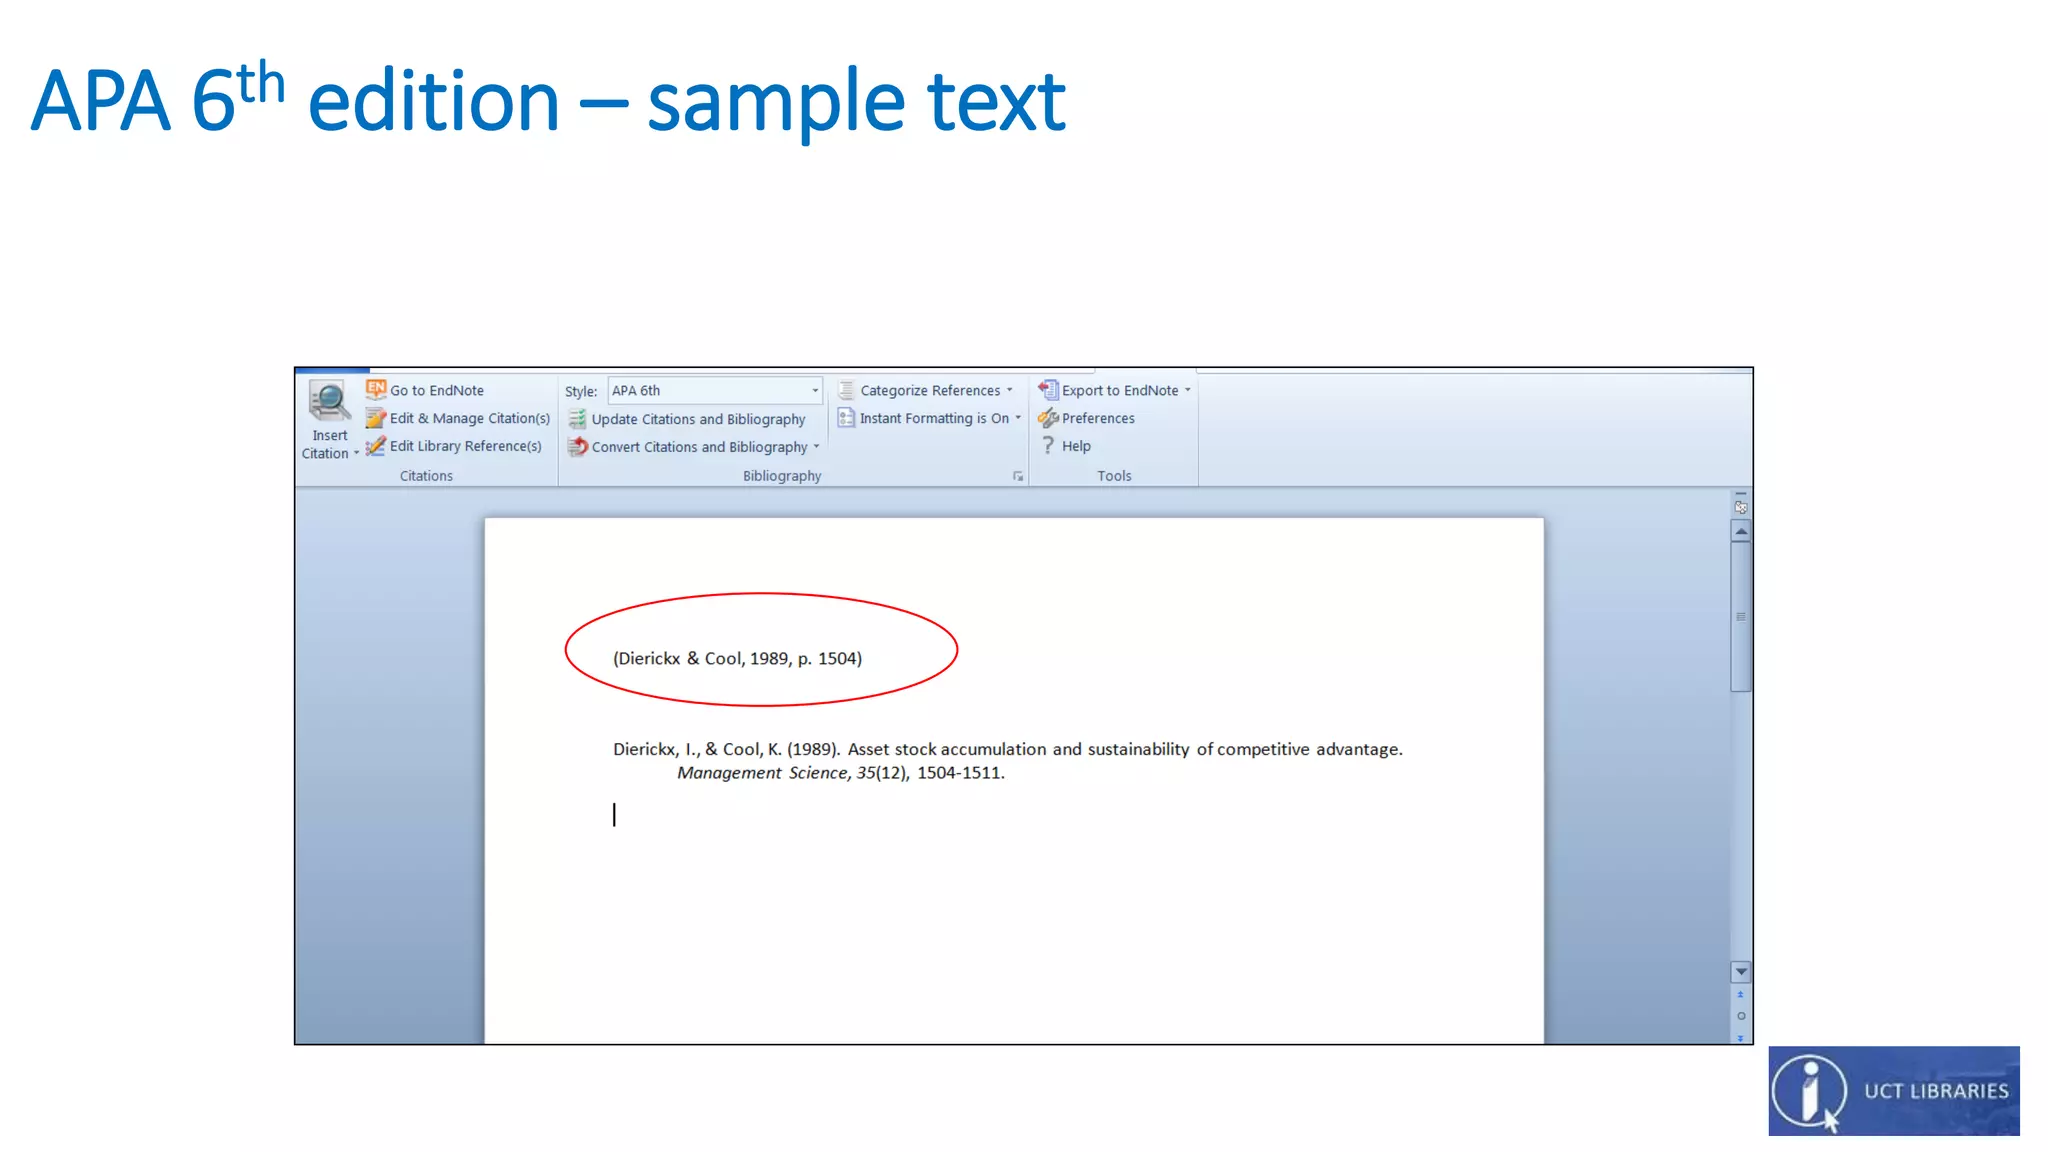Viewport: 2048px width, 1152px height.
Task: Open EndNote Help
Action: [x=1076, y=446]
